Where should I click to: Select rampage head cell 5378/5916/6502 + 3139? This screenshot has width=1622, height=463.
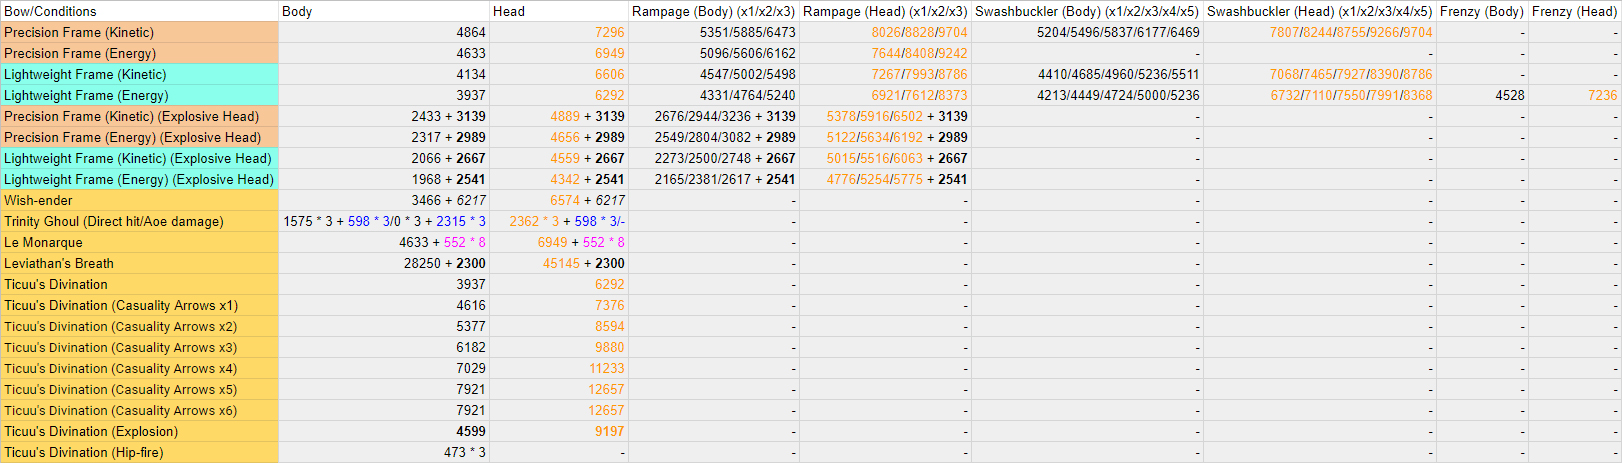click(x=885, y=116)
